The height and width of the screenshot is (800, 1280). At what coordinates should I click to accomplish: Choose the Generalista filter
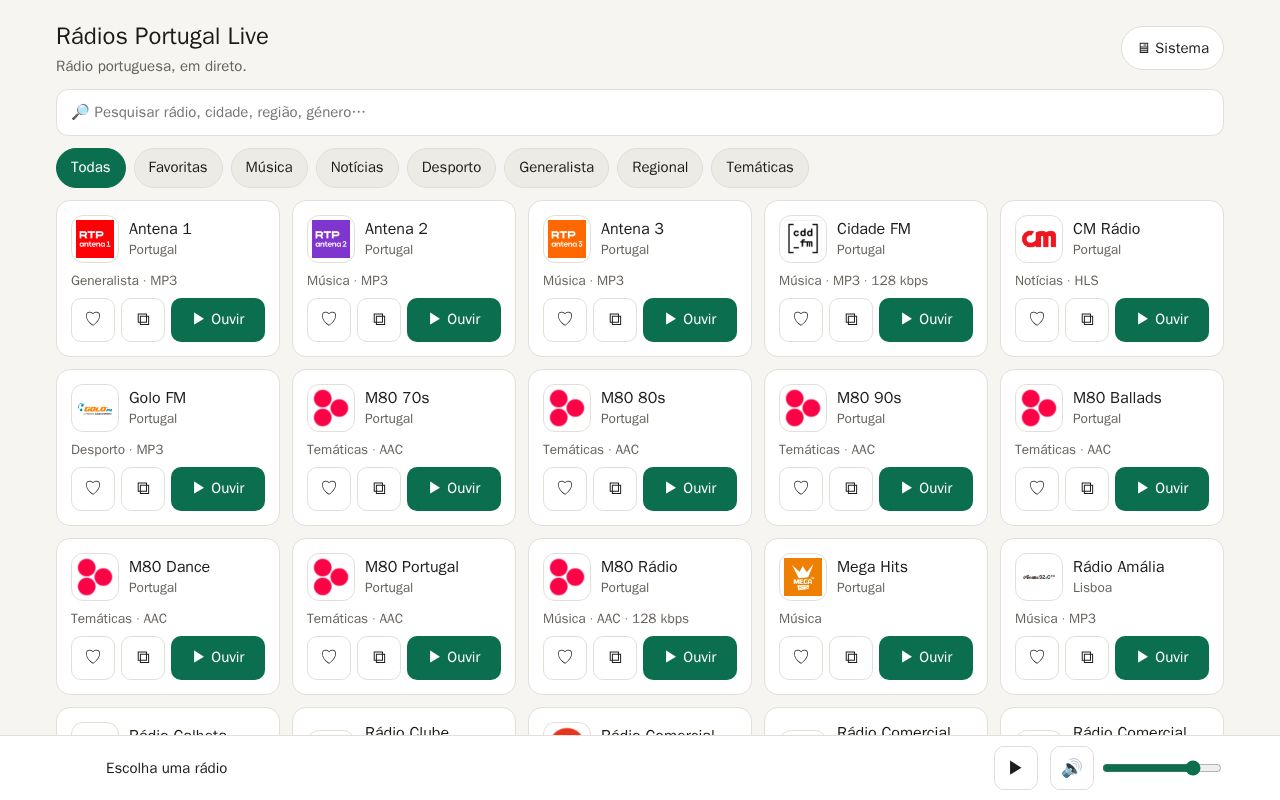coord(556,168)
